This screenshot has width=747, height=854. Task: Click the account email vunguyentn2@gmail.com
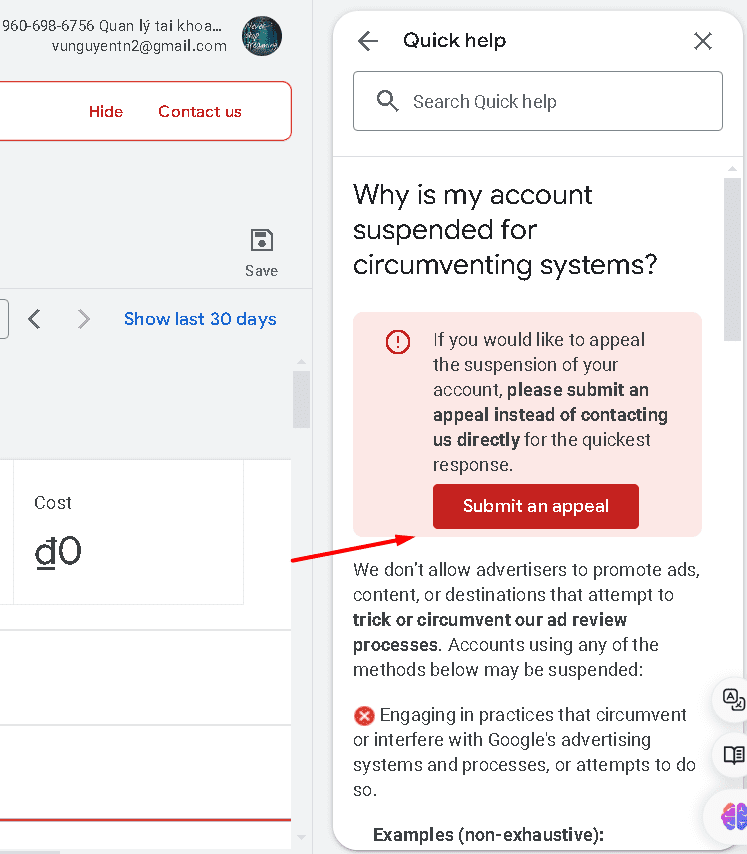139,46
